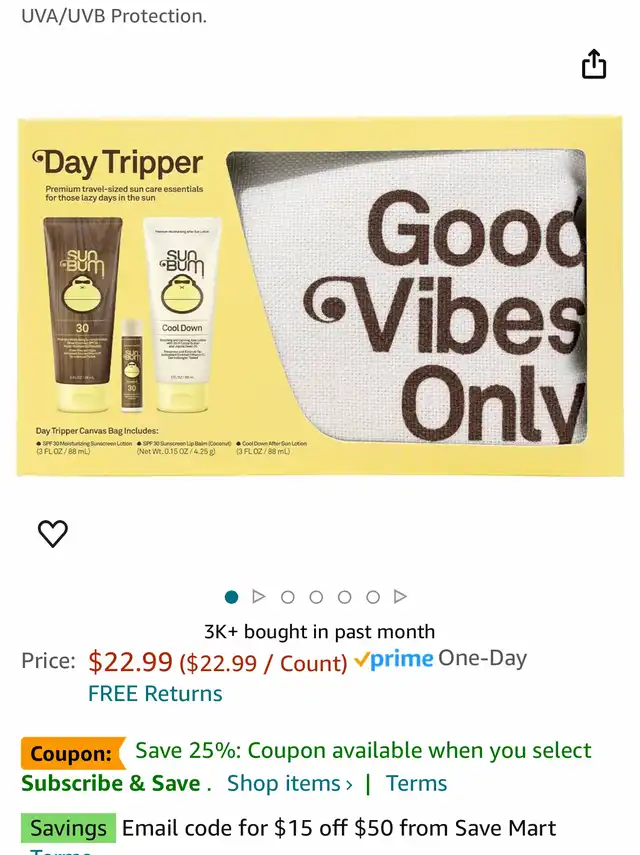The image size is (640, 855).
Task: Tap the $22.99 price text
Action: 130,661
